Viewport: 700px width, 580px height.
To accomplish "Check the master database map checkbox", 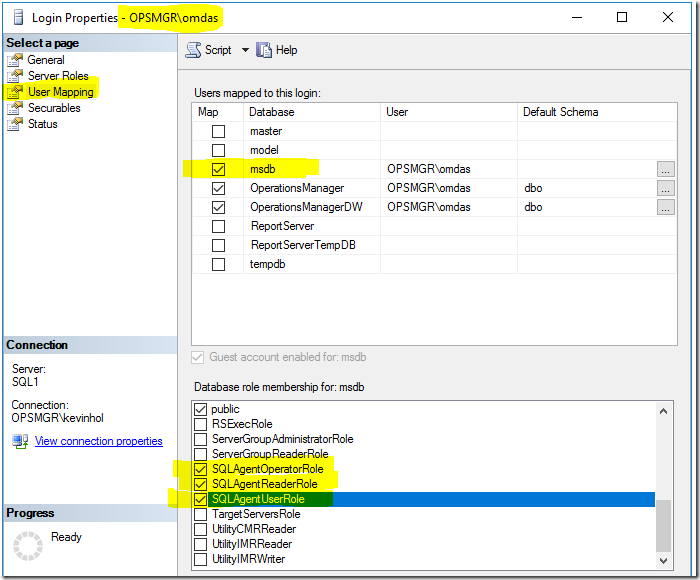I will click(218, 131).
